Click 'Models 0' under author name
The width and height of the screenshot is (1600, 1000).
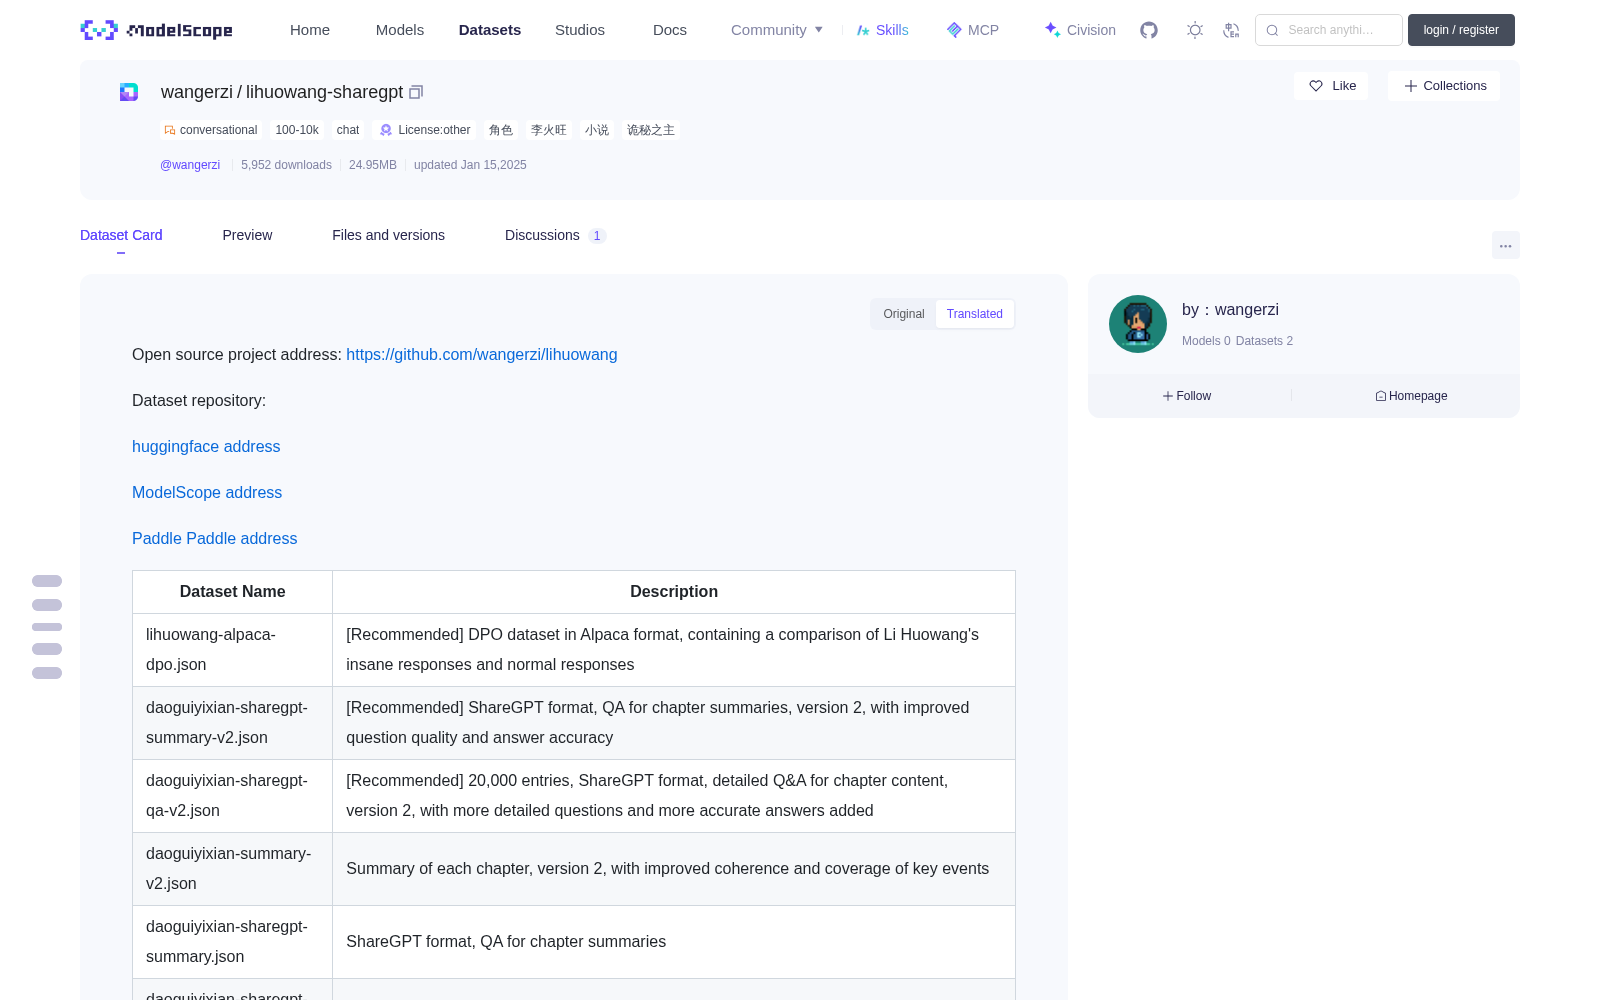pyautogui.click(x=1206, y=341)
